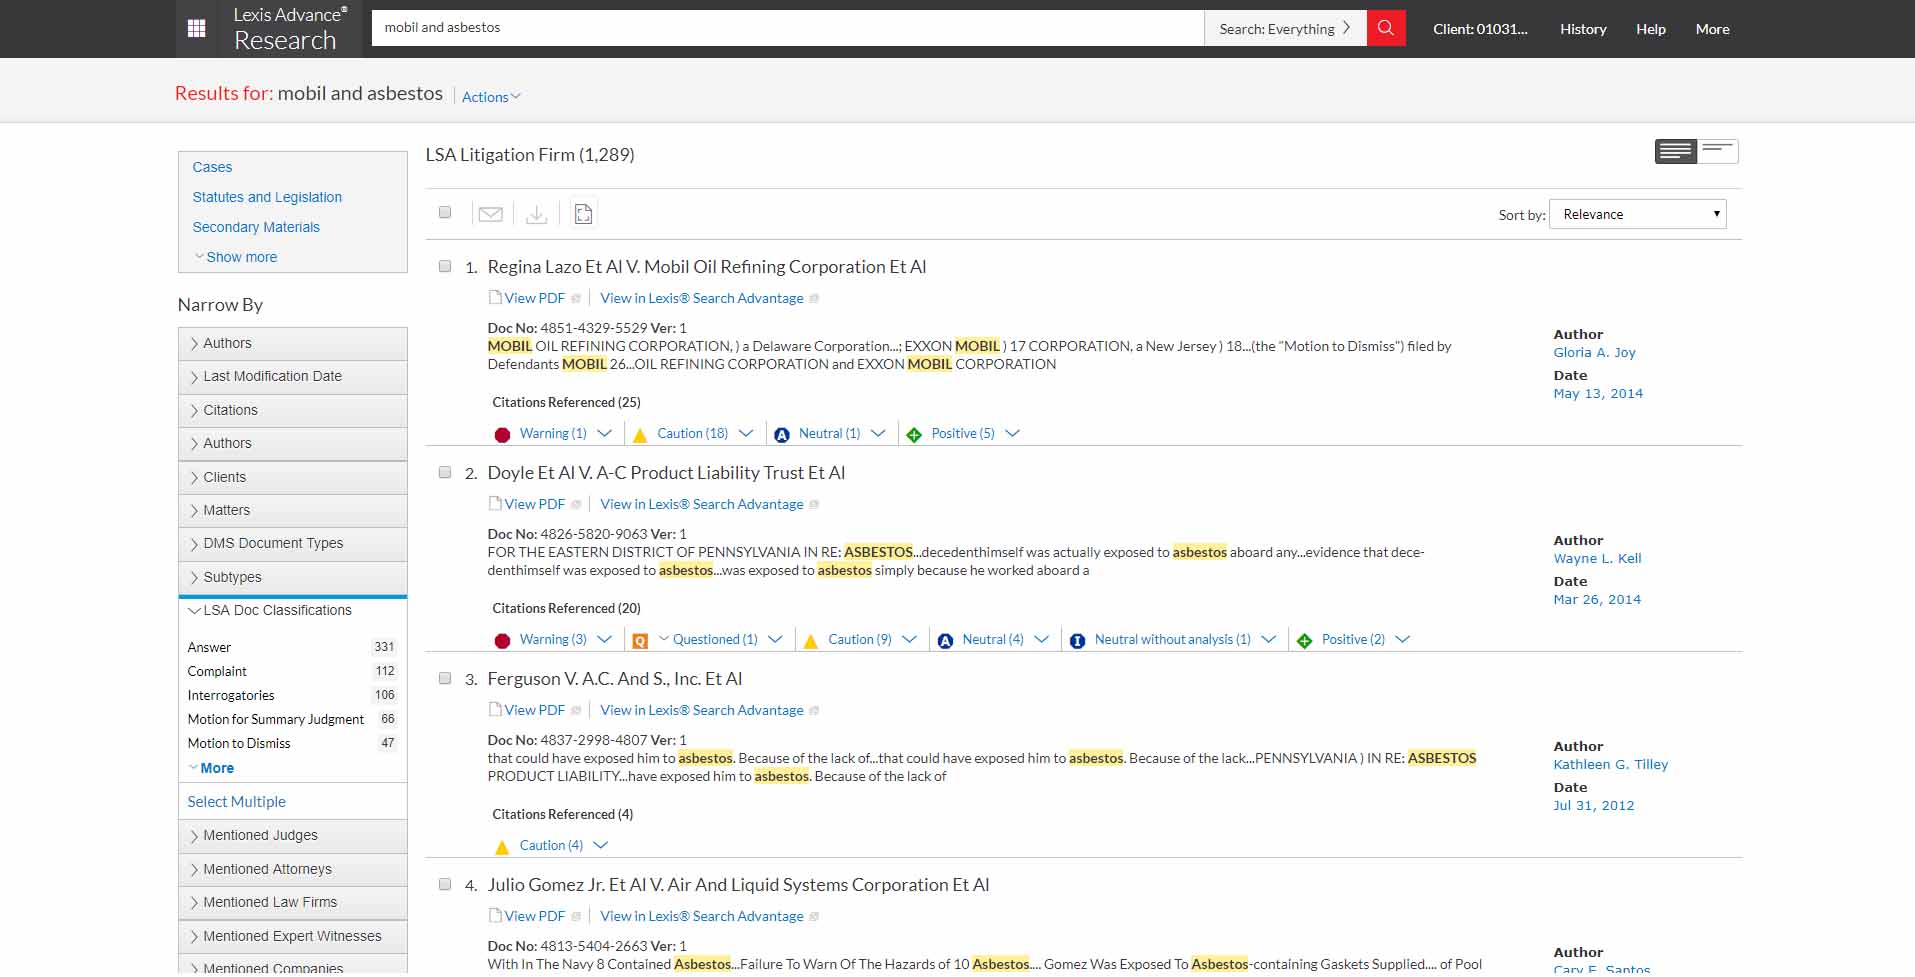Image resolution: width=1915 pixels, height=977 pixels.
Task: Toggle the select-all results checkbox
Action: coord(445,212)
